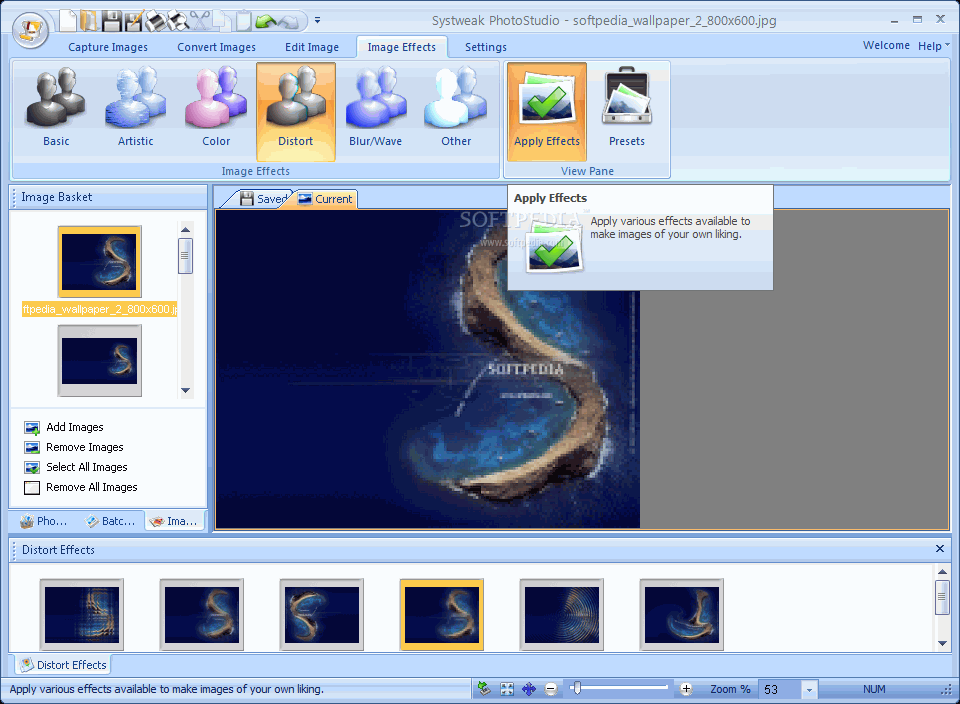Choose the Other effects category

click(456, 111)
